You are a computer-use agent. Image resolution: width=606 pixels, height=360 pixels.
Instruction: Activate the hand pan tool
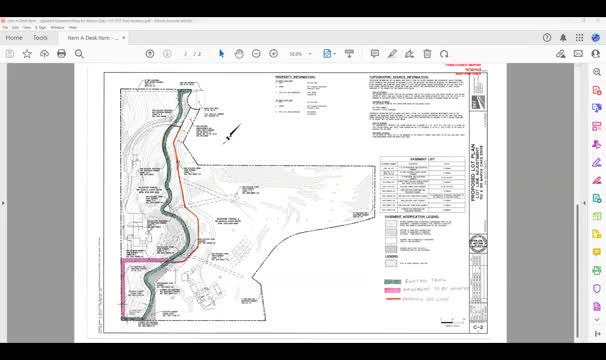click(x=239, y=54)
